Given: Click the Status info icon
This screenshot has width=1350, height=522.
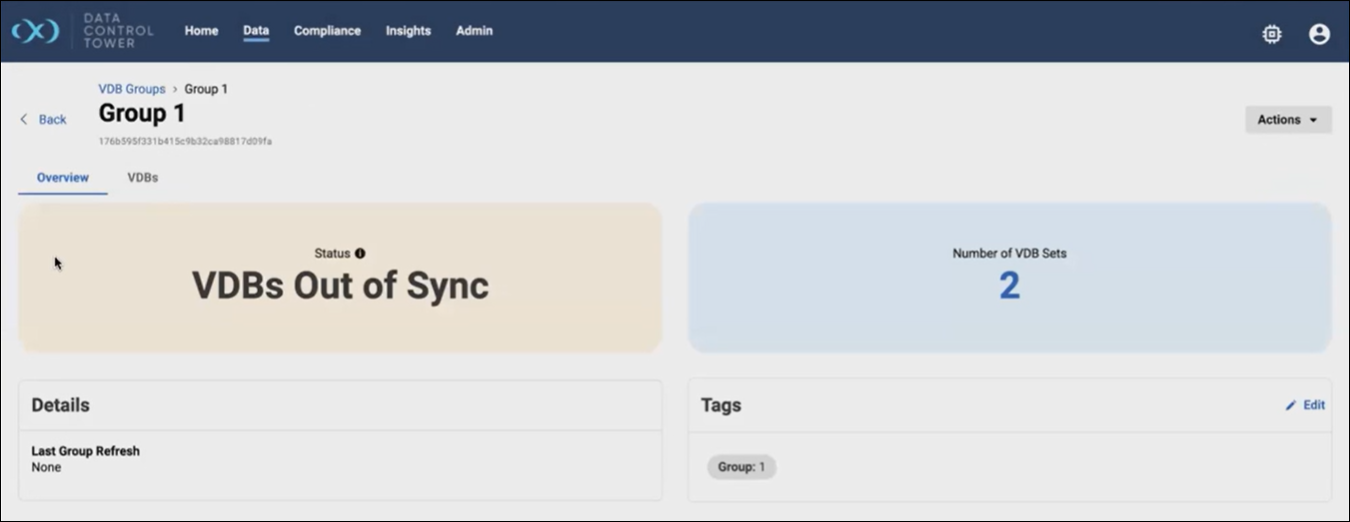Looking at the screenshot, I should 360,253.
